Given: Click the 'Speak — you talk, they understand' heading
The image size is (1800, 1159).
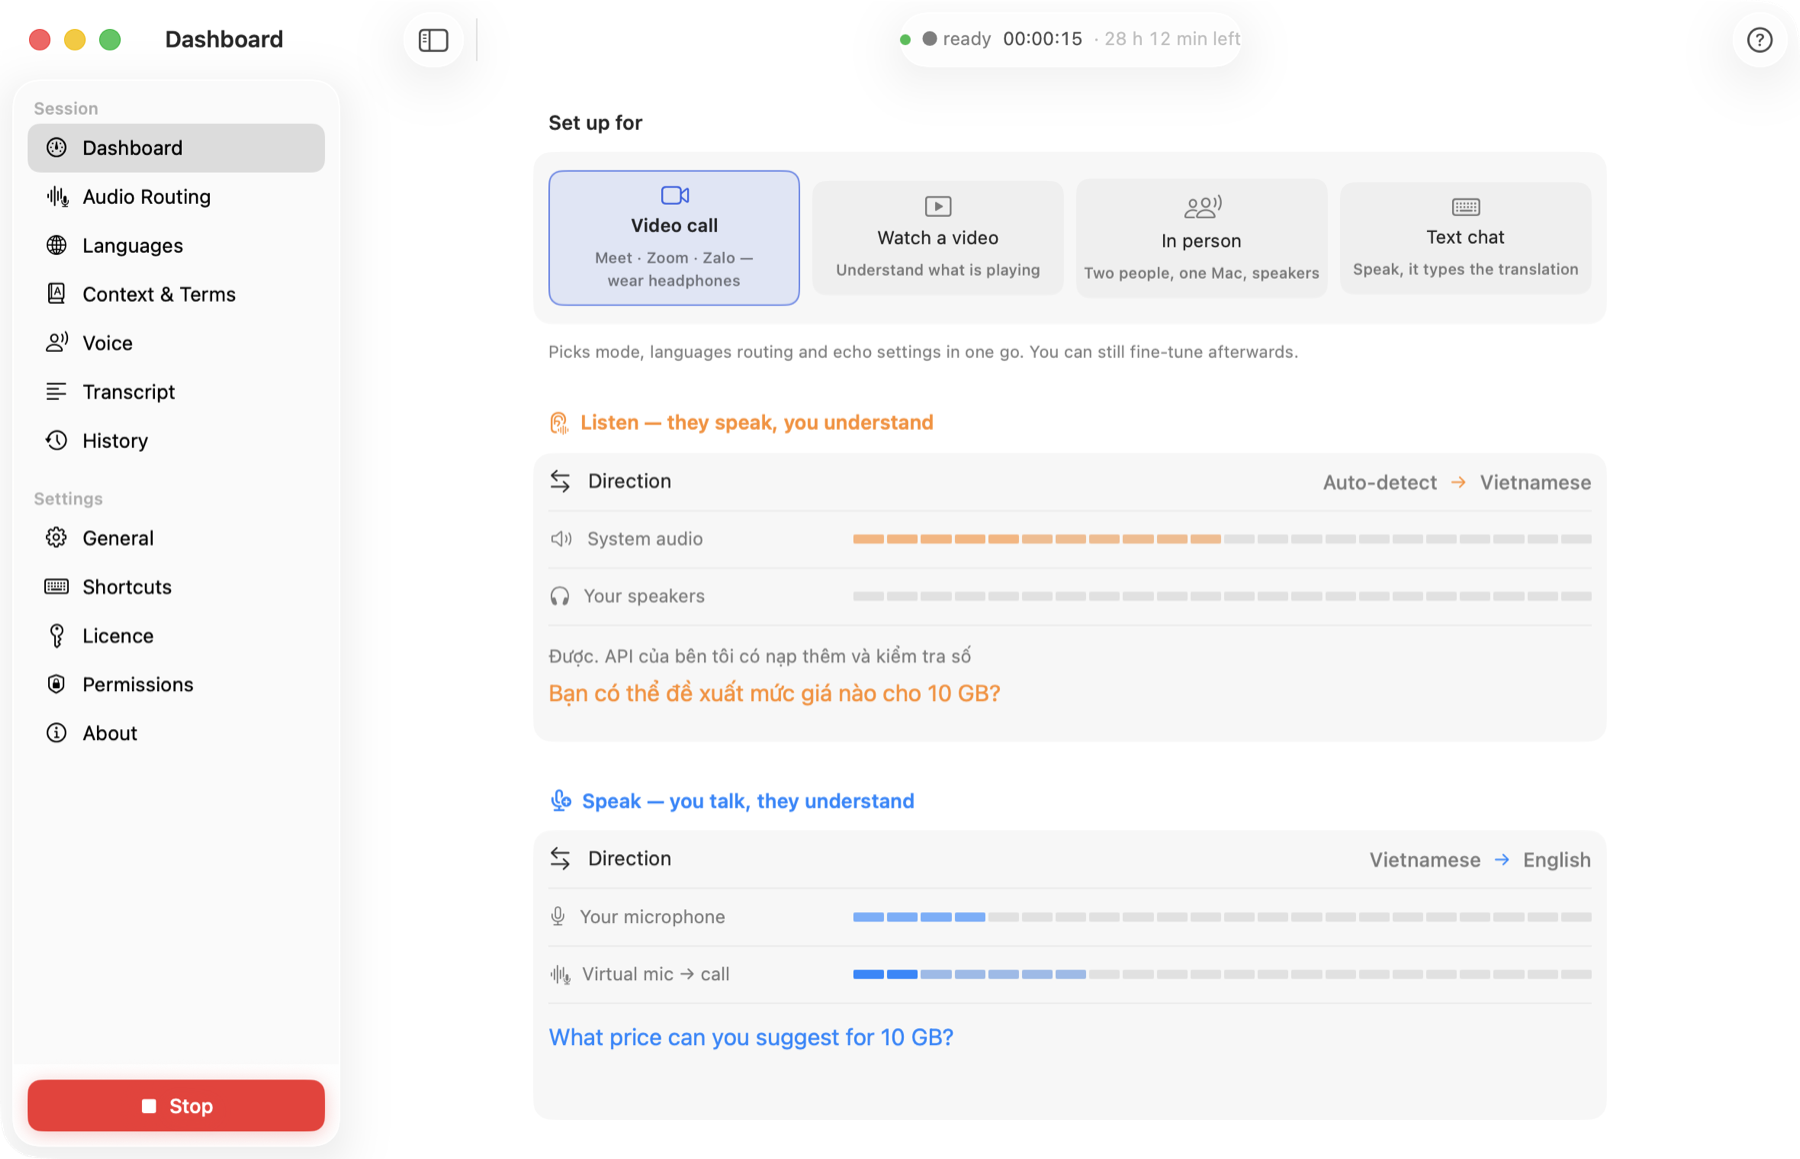Looking at the screenshot, I should [x=748, y=801].
